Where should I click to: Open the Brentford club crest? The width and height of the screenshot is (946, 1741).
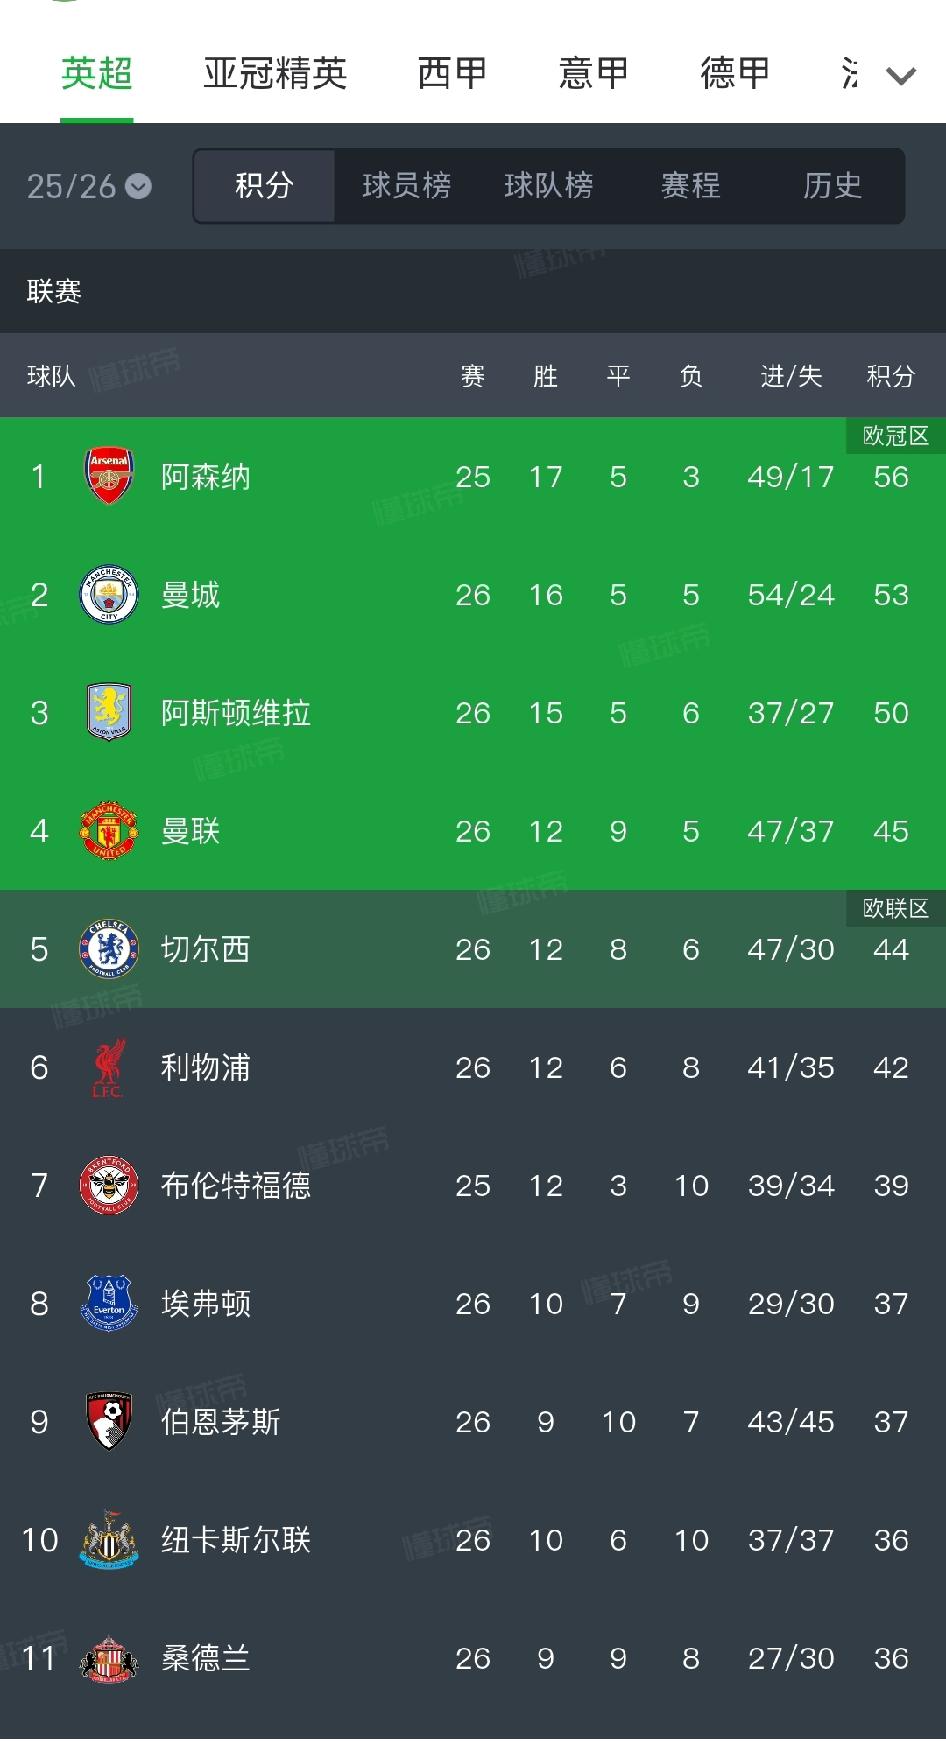pyautogui.click(x=108, y=1186)
